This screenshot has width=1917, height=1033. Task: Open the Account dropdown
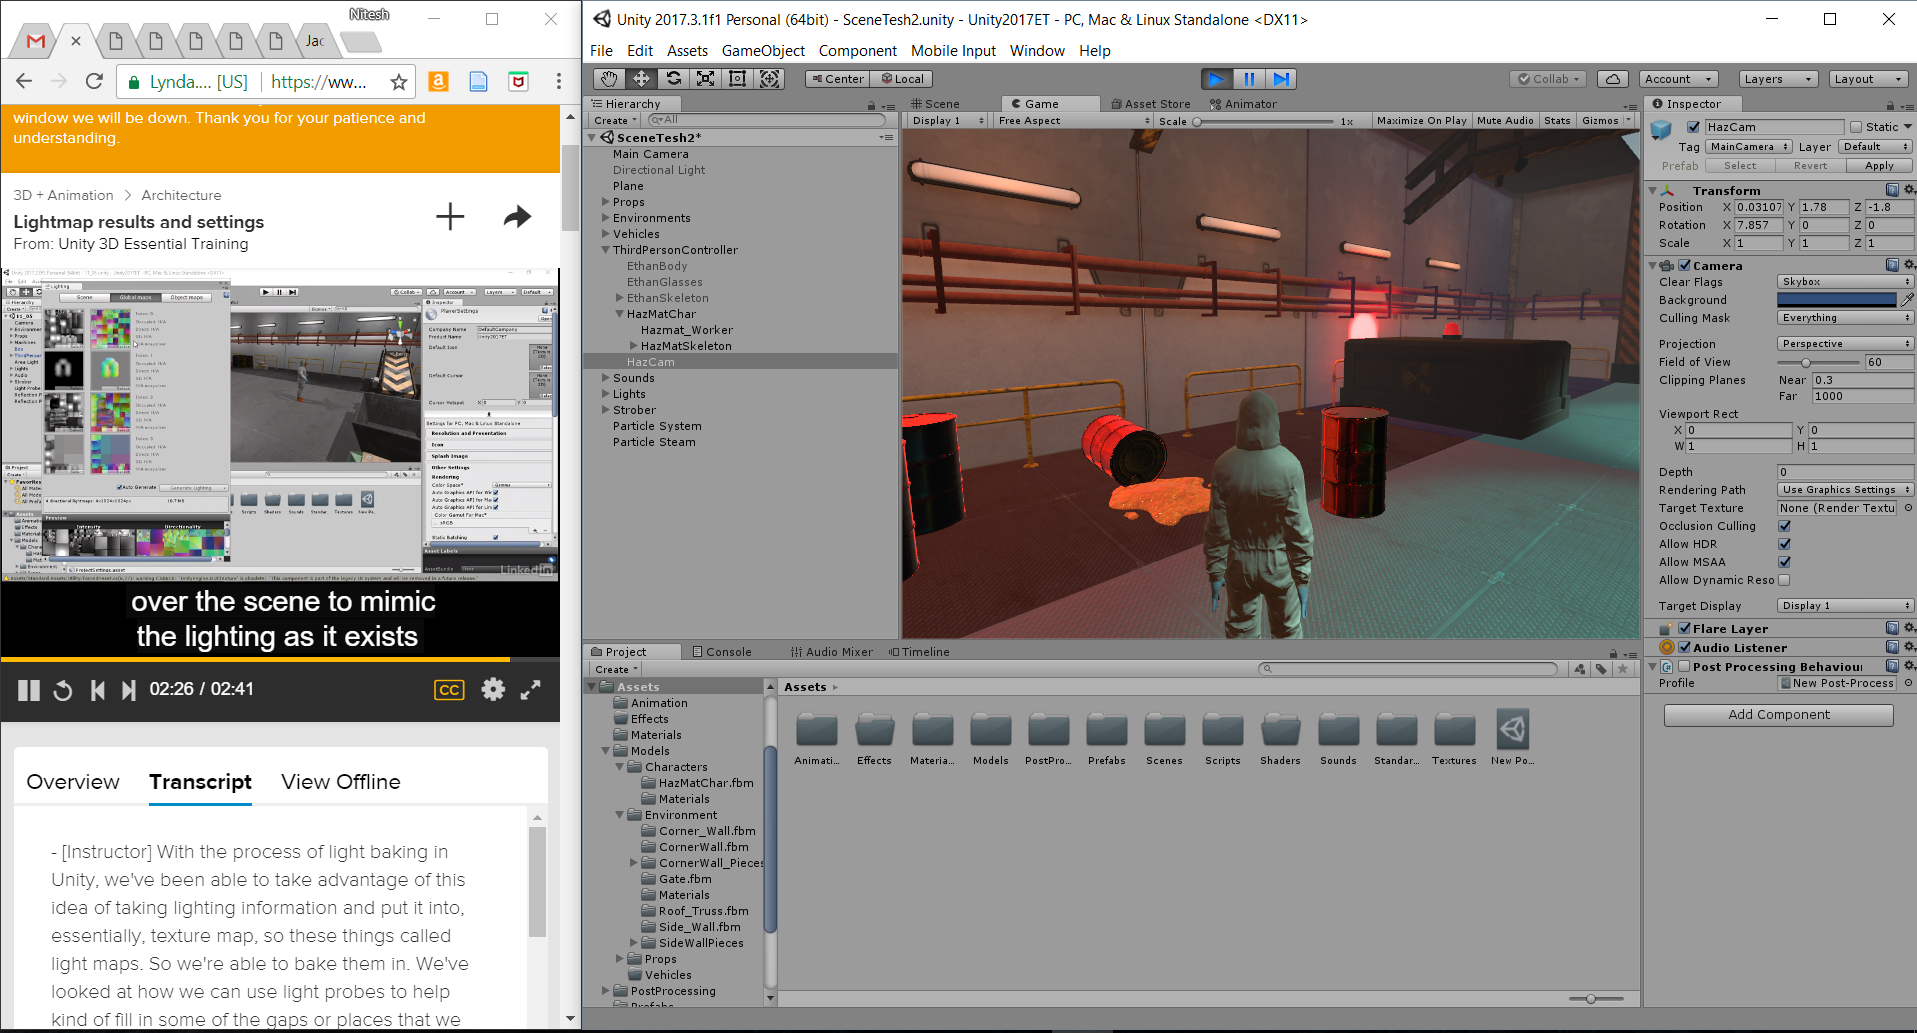pos(1679,79)
